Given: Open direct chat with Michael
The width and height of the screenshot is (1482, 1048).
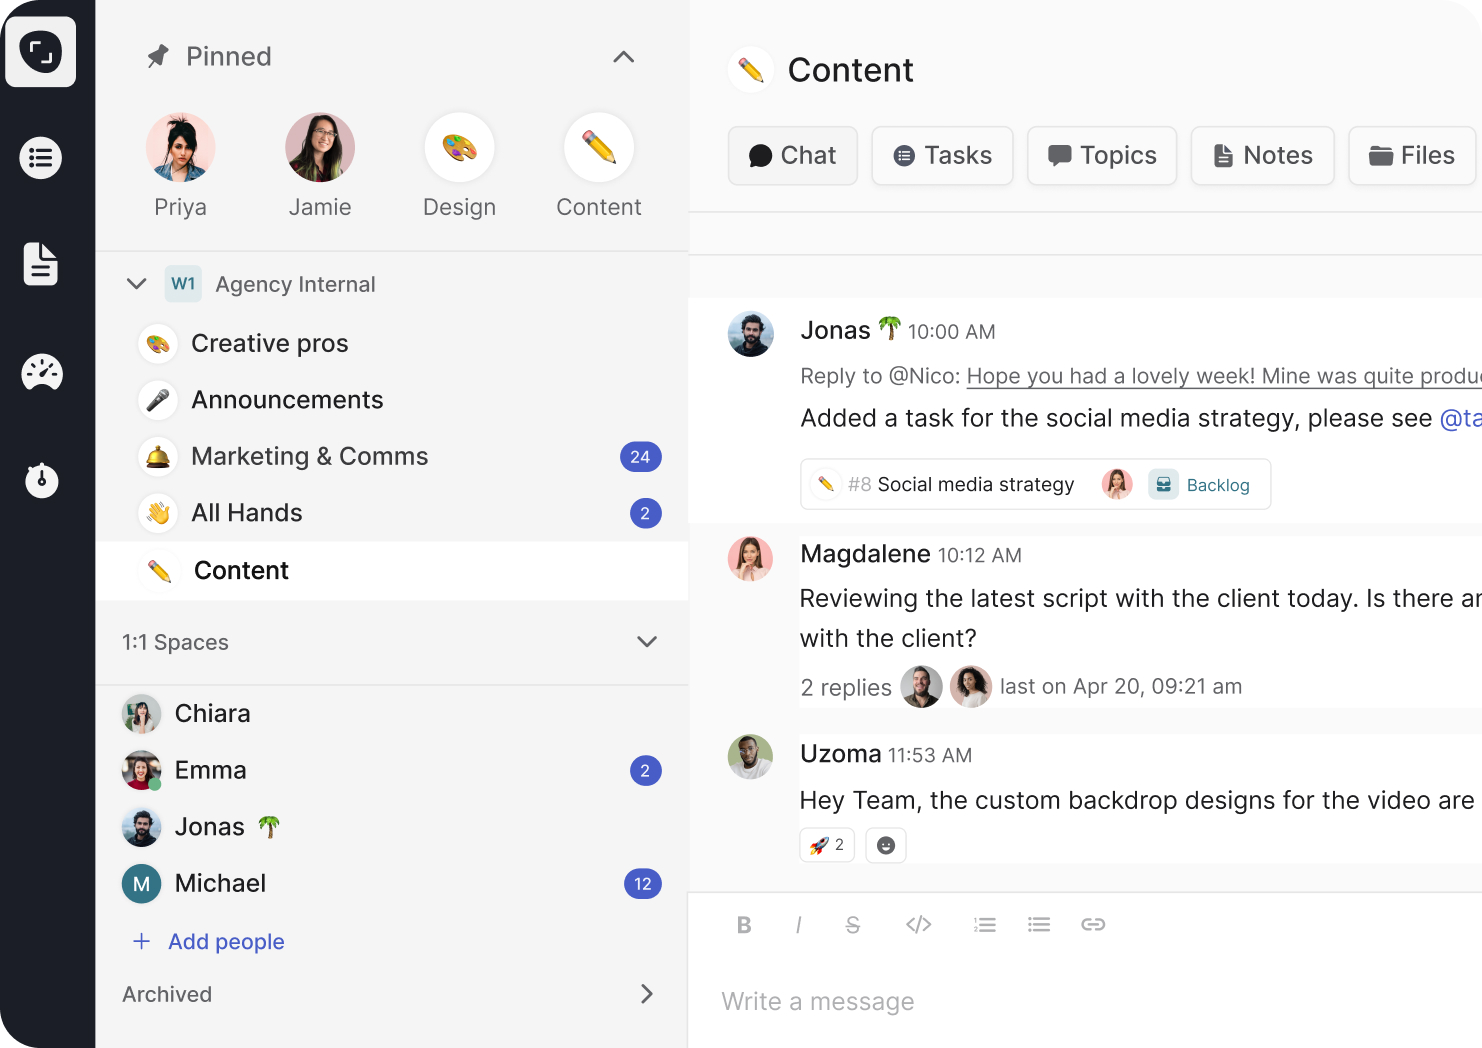Looking at the screenshot, I should click(x=392, y=884).
